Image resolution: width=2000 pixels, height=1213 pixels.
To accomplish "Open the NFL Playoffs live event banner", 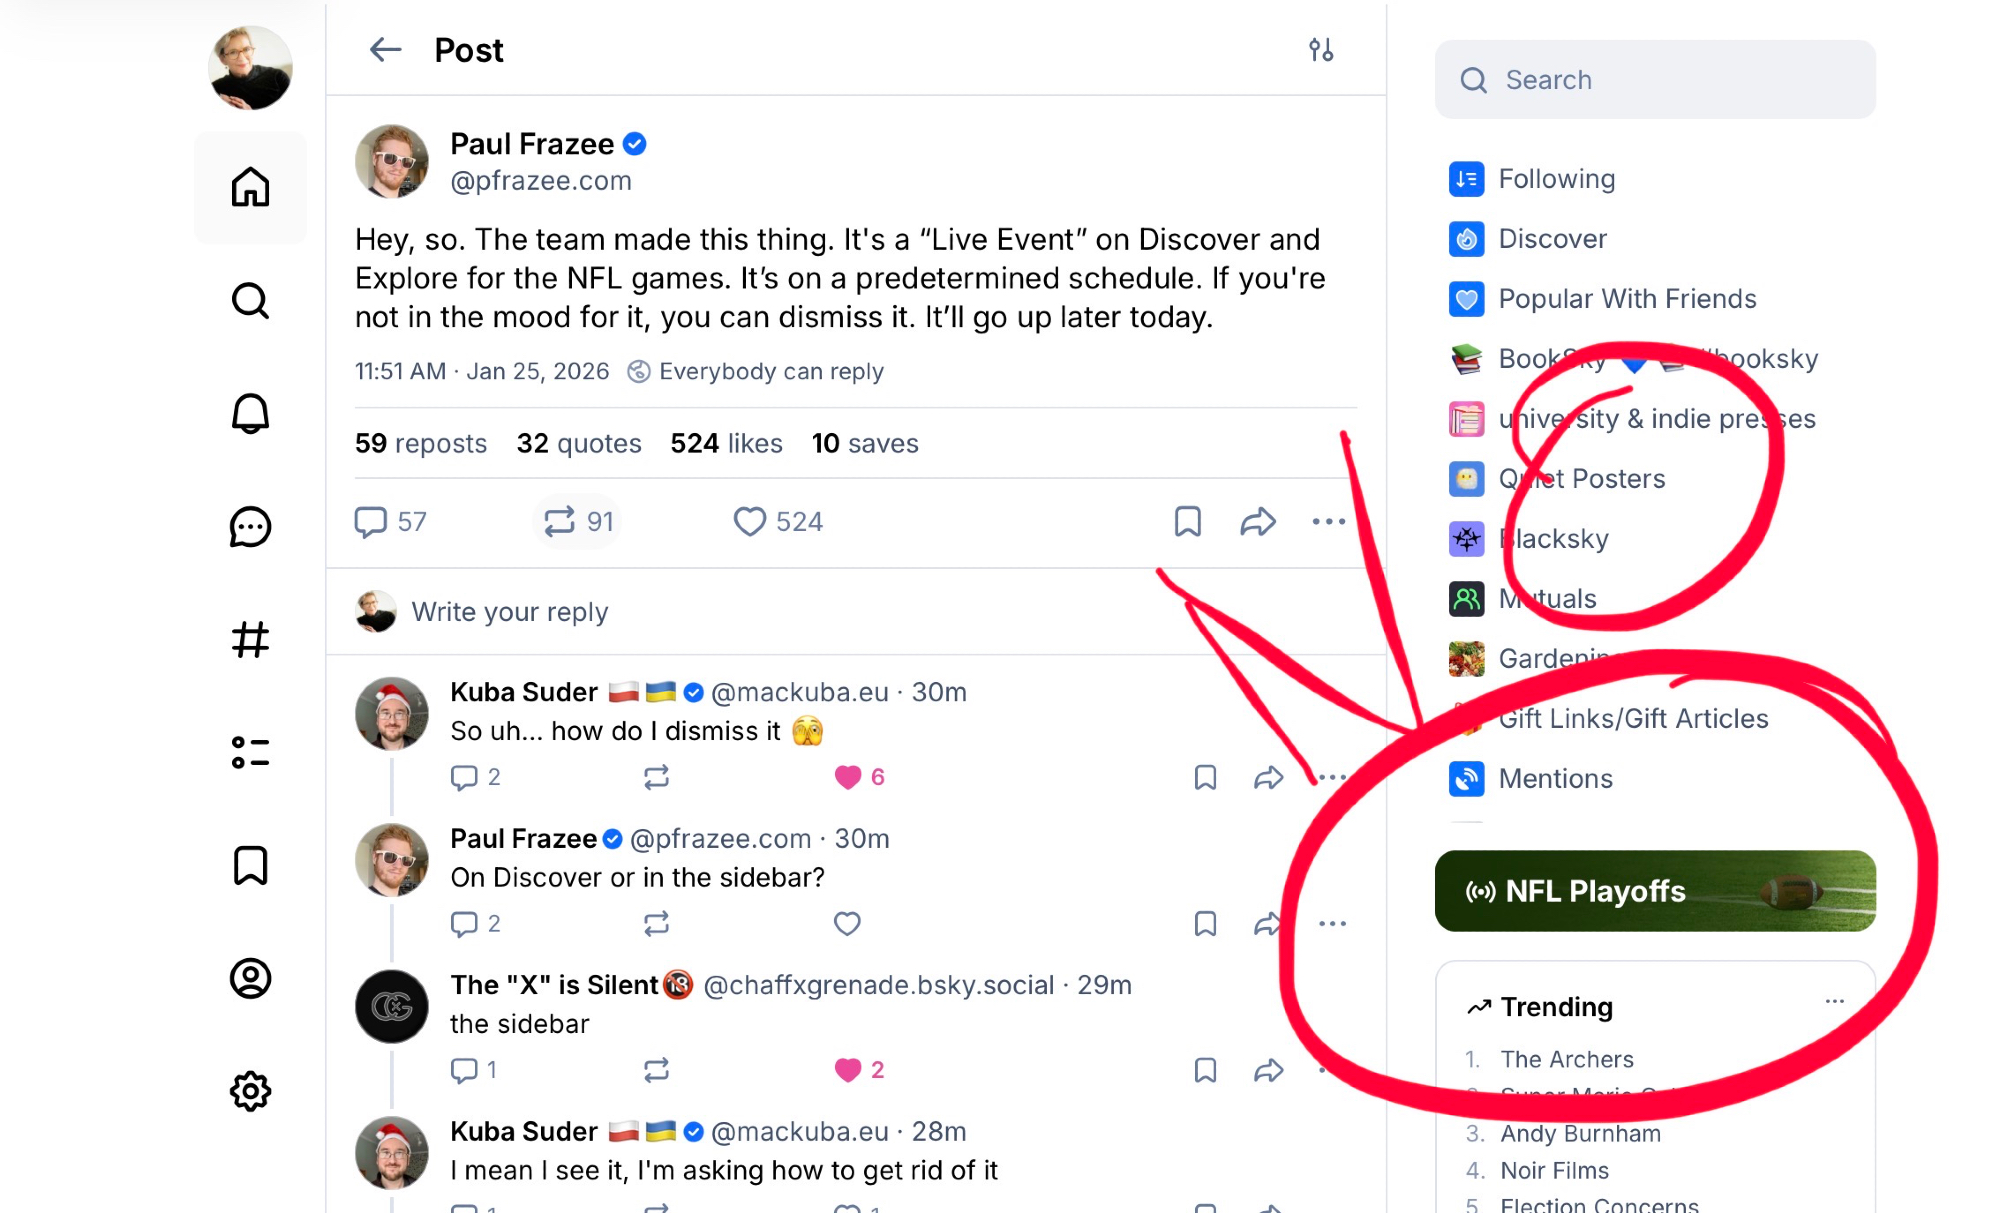I will [x=1655, y=891].
